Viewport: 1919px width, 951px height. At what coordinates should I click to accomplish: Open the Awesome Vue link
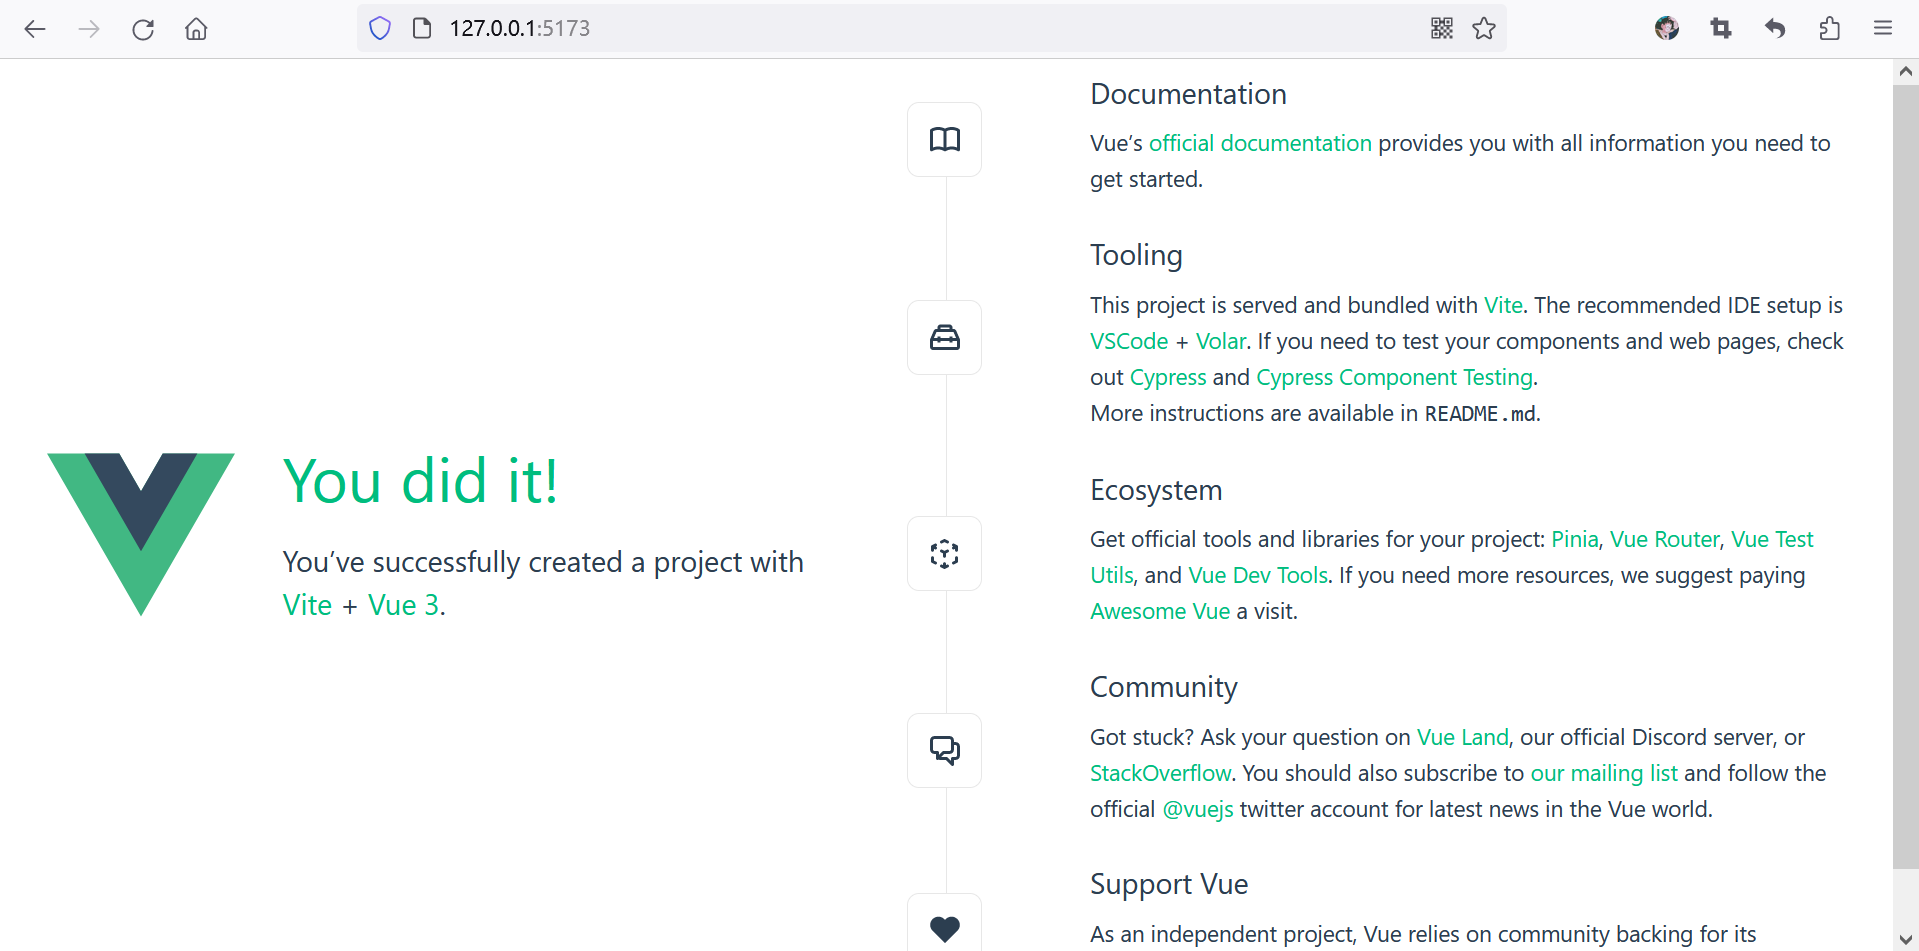coord(1160,611)
